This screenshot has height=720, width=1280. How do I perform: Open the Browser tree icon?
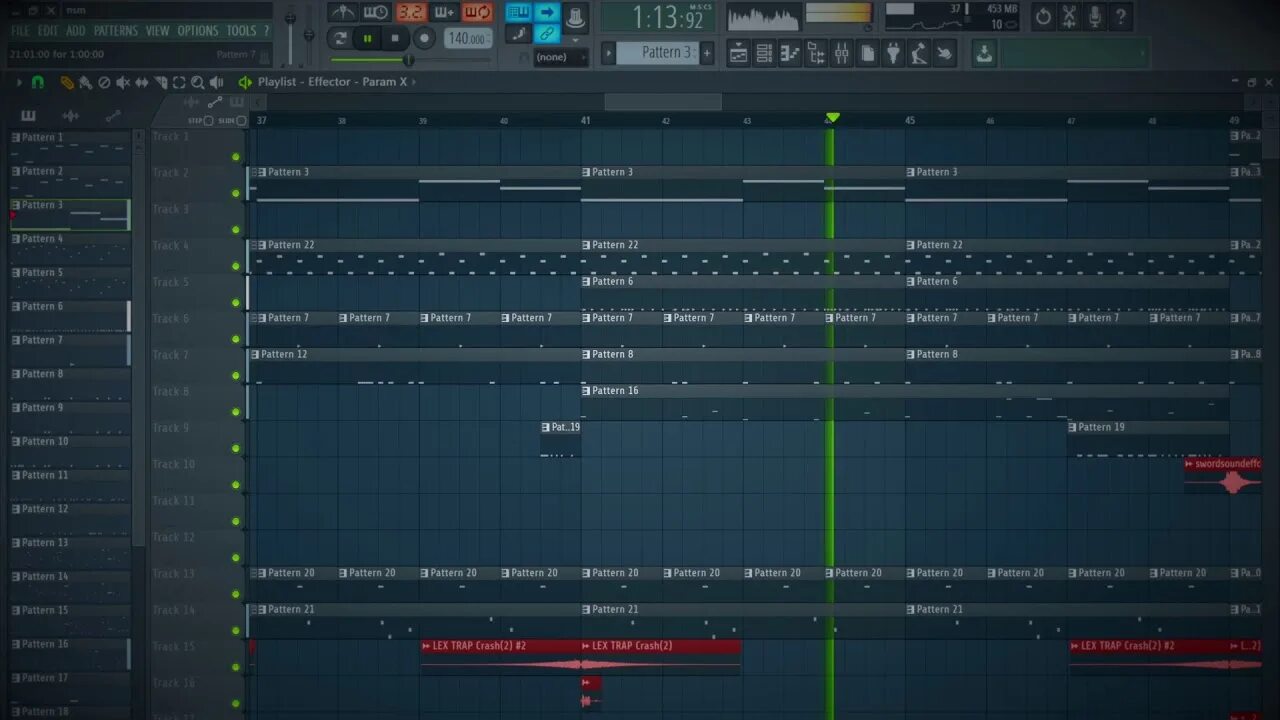pos(816,53)
